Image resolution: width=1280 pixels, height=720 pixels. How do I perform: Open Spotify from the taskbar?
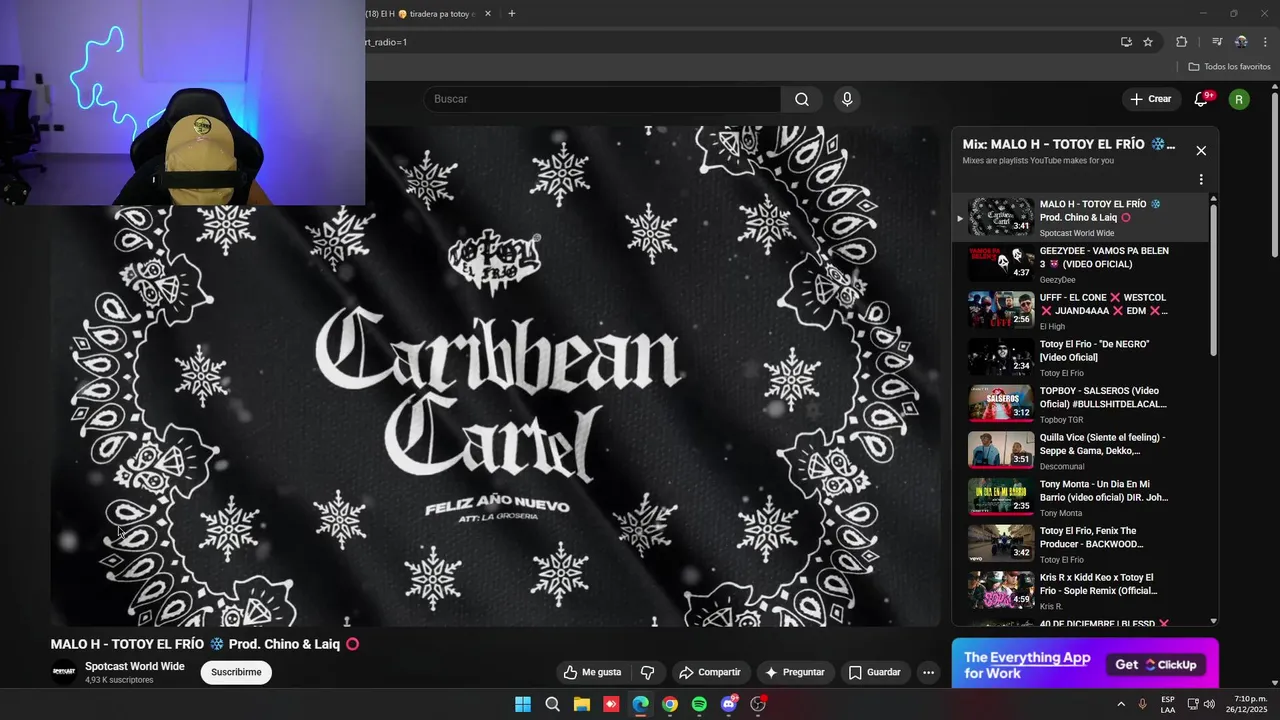699,704
